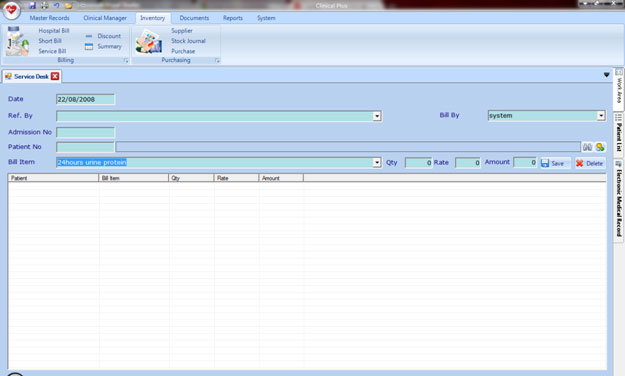Click the Summary calendar icon
This screenshot has height=376, width=625.
coord(89,47)
